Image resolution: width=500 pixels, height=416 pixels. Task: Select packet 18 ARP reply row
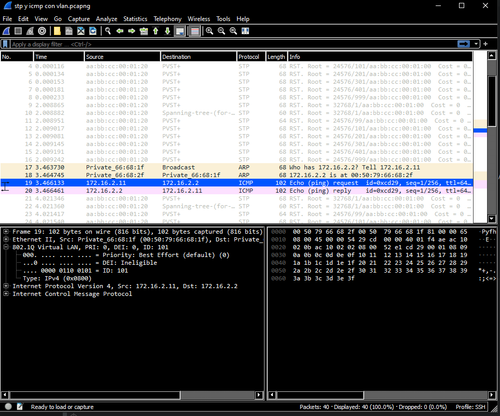tap(237, 175)
